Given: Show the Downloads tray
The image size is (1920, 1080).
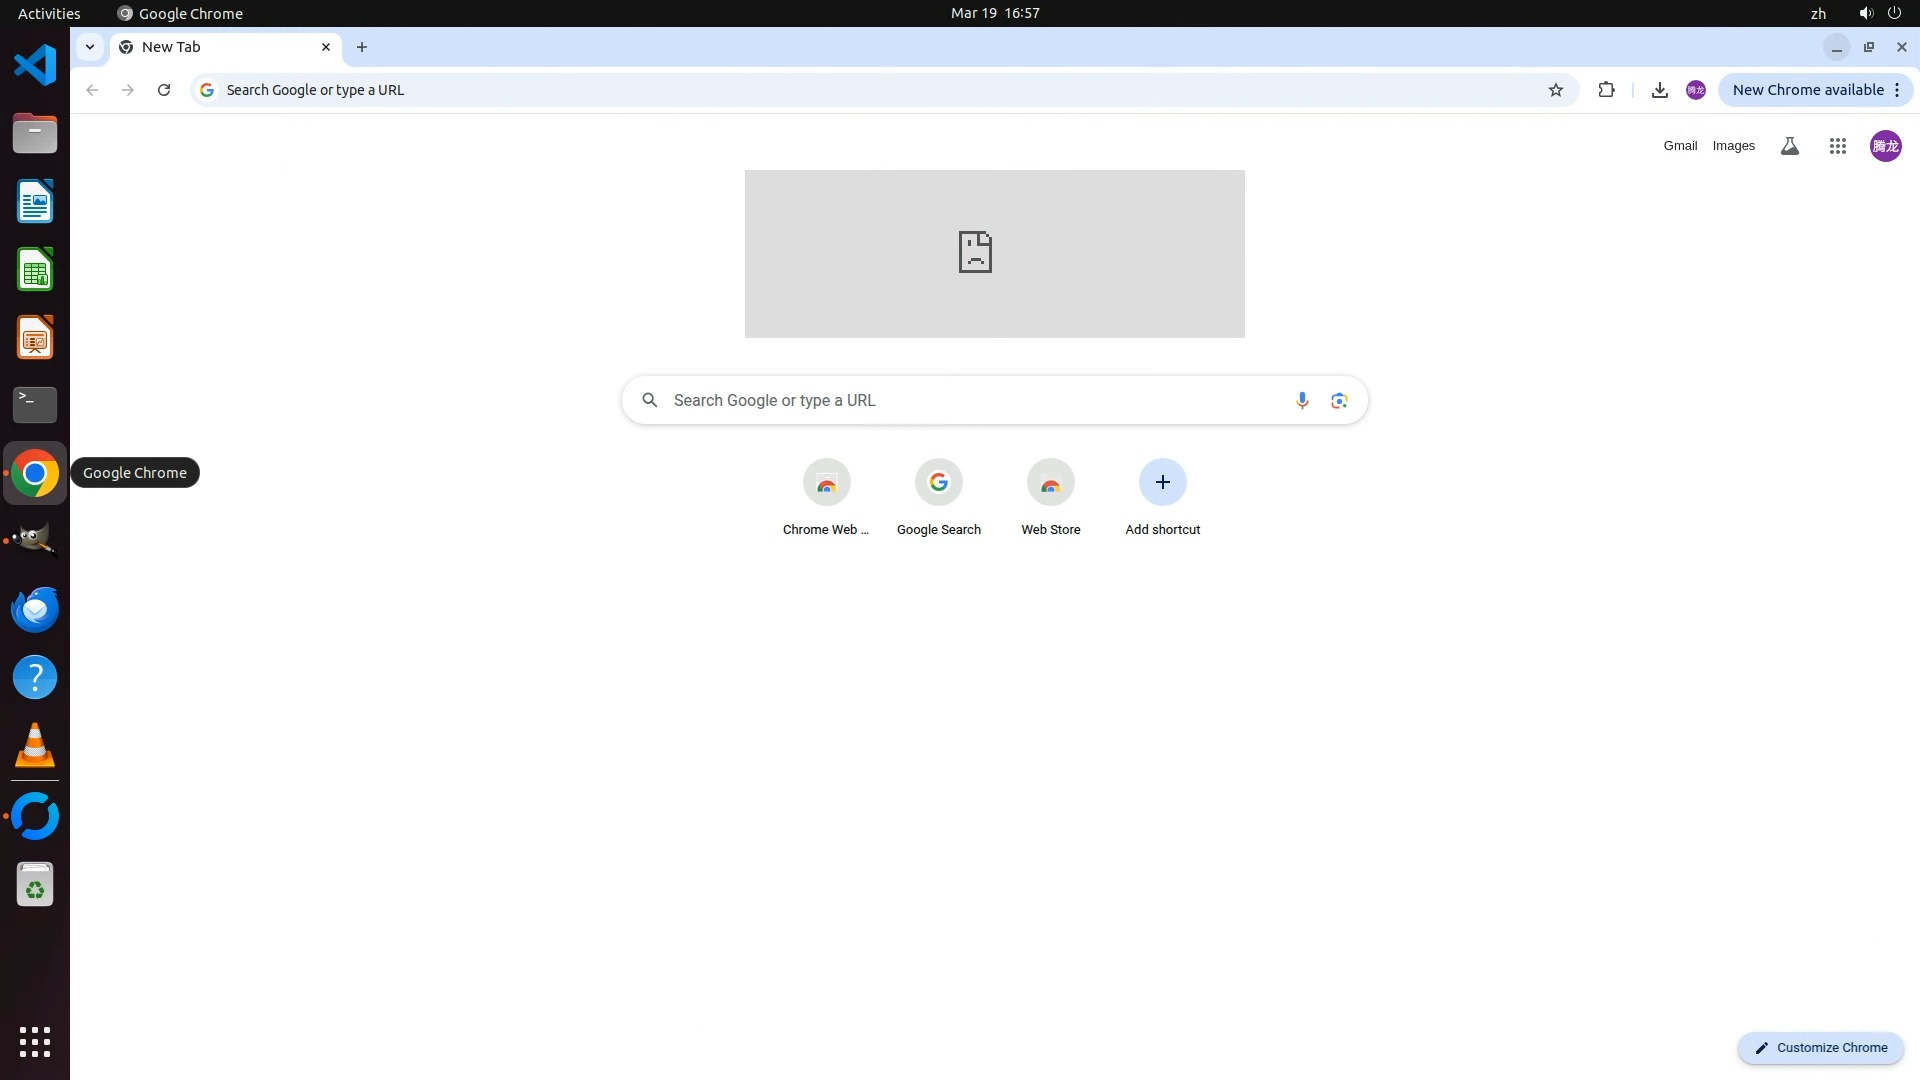Looking at the screenshot, I should [1659, 90].
